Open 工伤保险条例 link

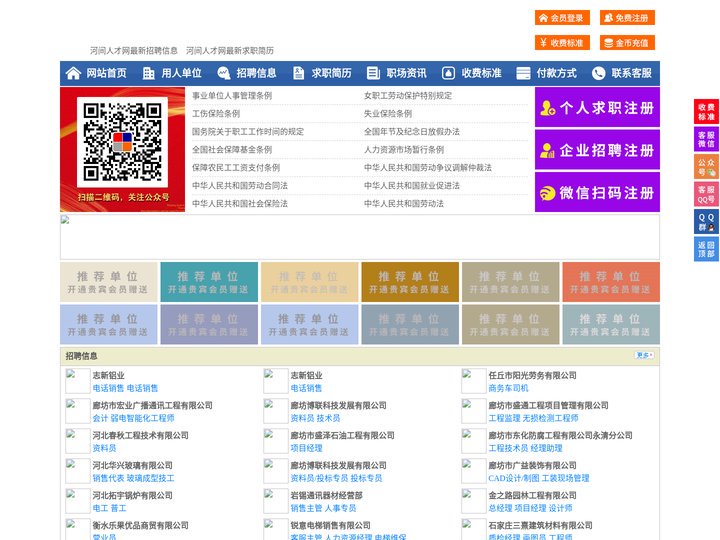216,113
